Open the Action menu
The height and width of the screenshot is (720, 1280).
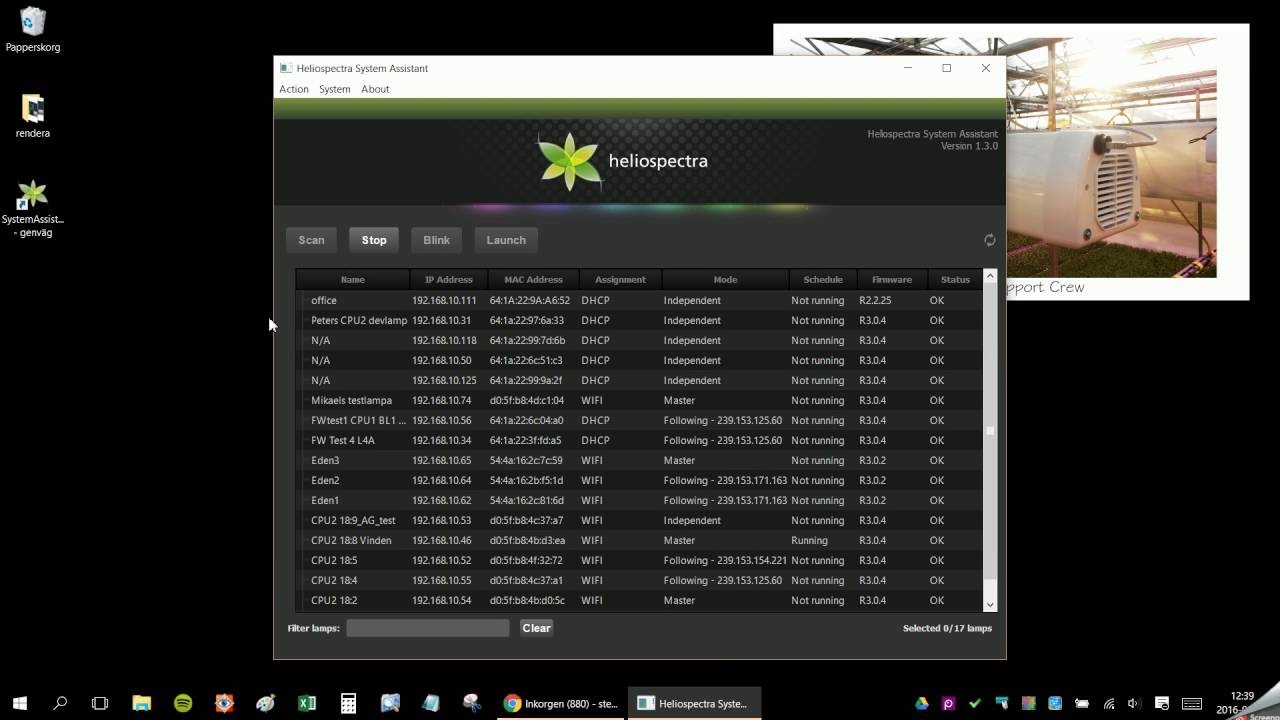pyautogui.click(x=294, y=89)
